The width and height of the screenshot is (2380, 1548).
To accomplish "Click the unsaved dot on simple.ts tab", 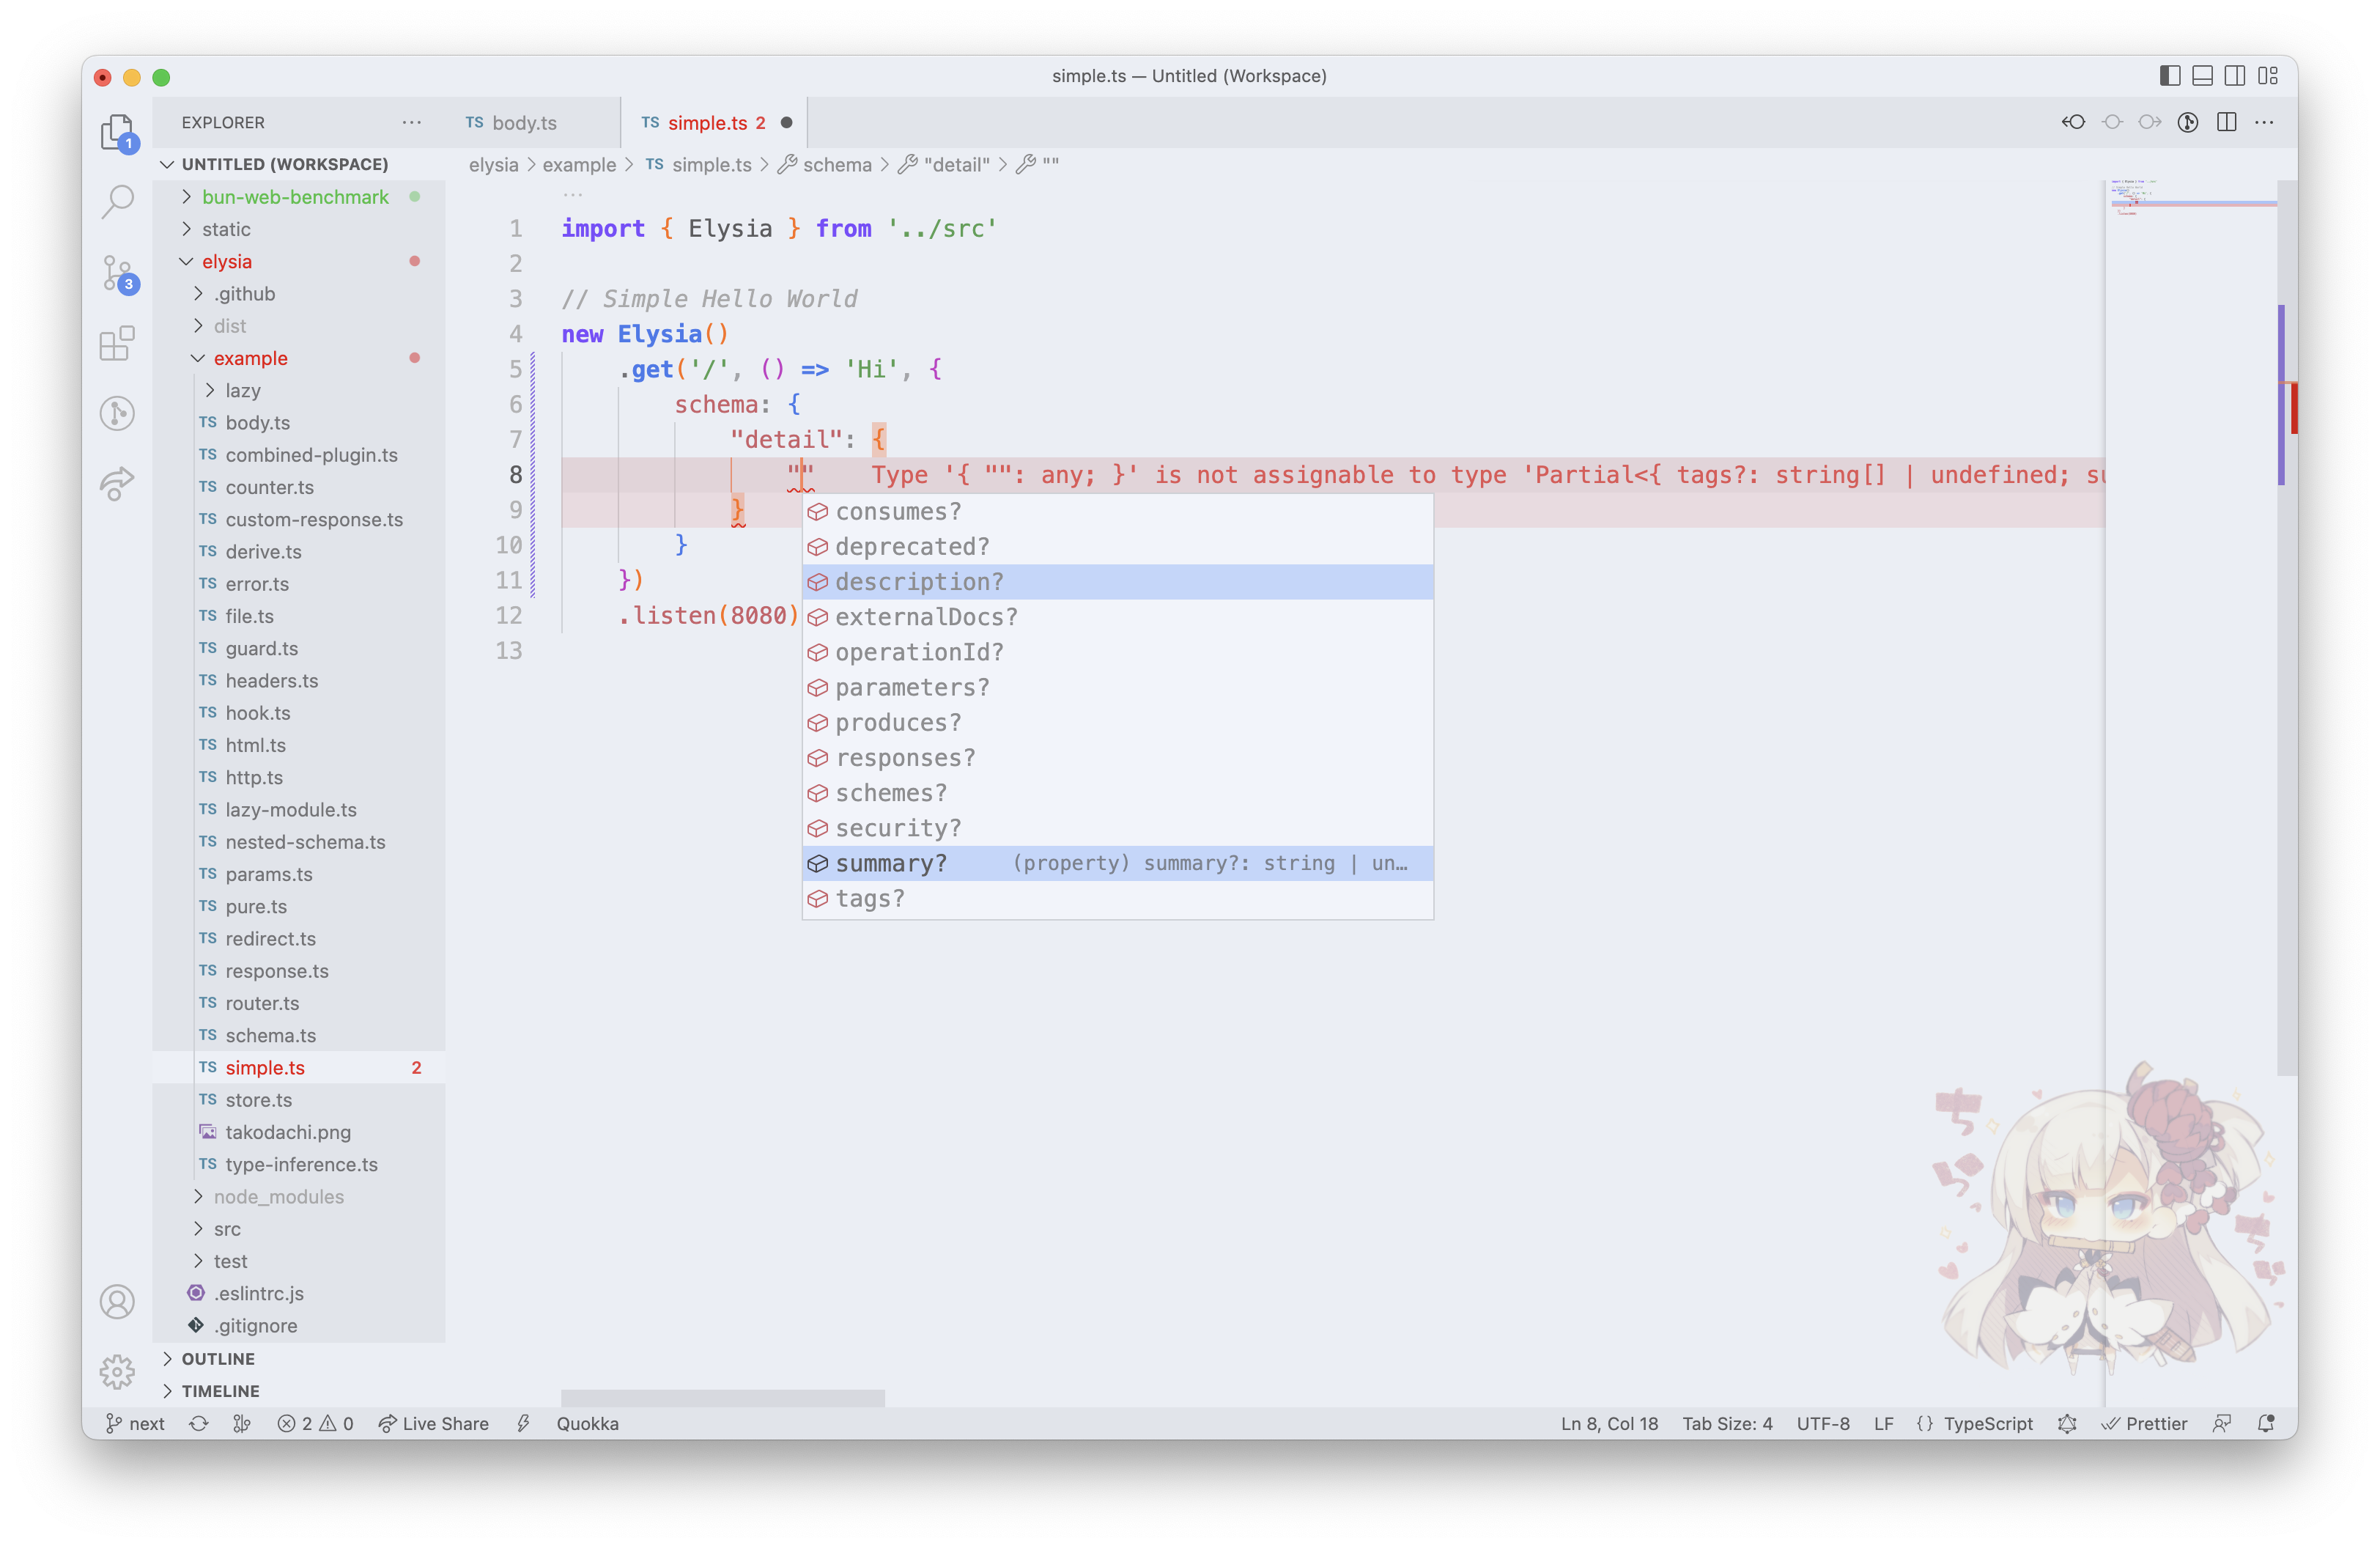I will [786, 122].
